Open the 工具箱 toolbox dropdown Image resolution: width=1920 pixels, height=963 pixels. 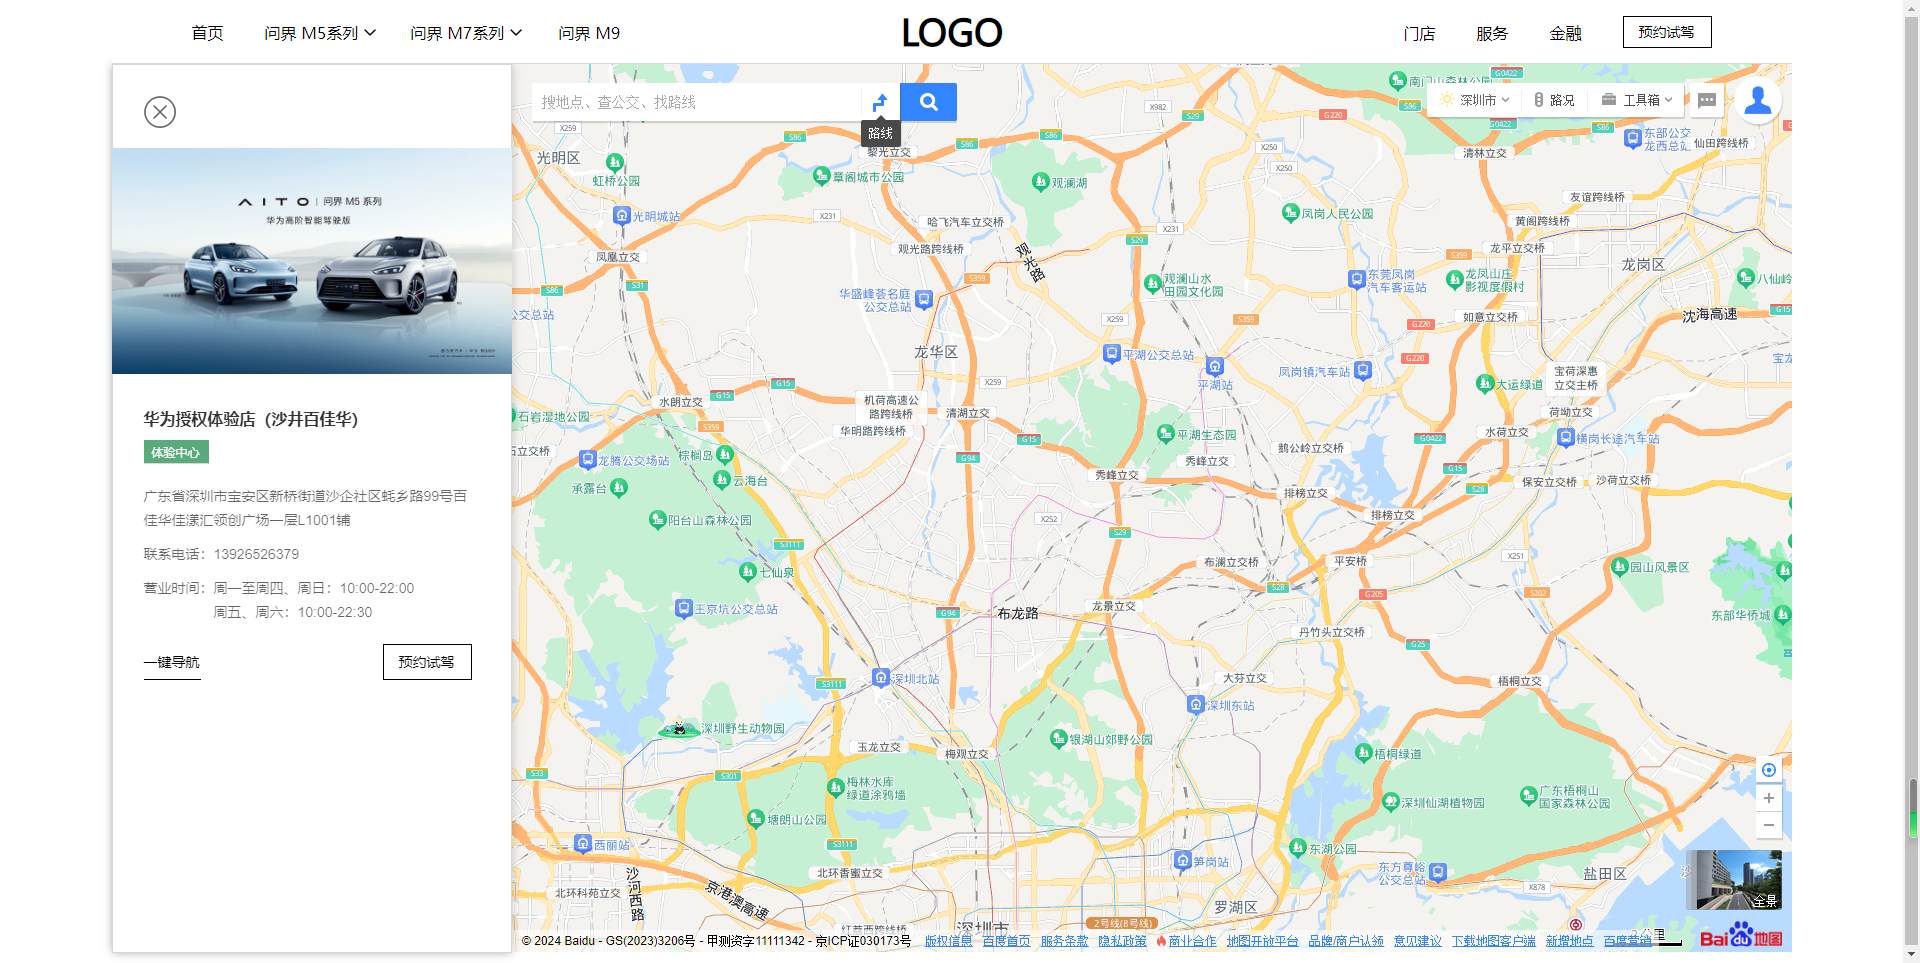(x=1637, y=100)
